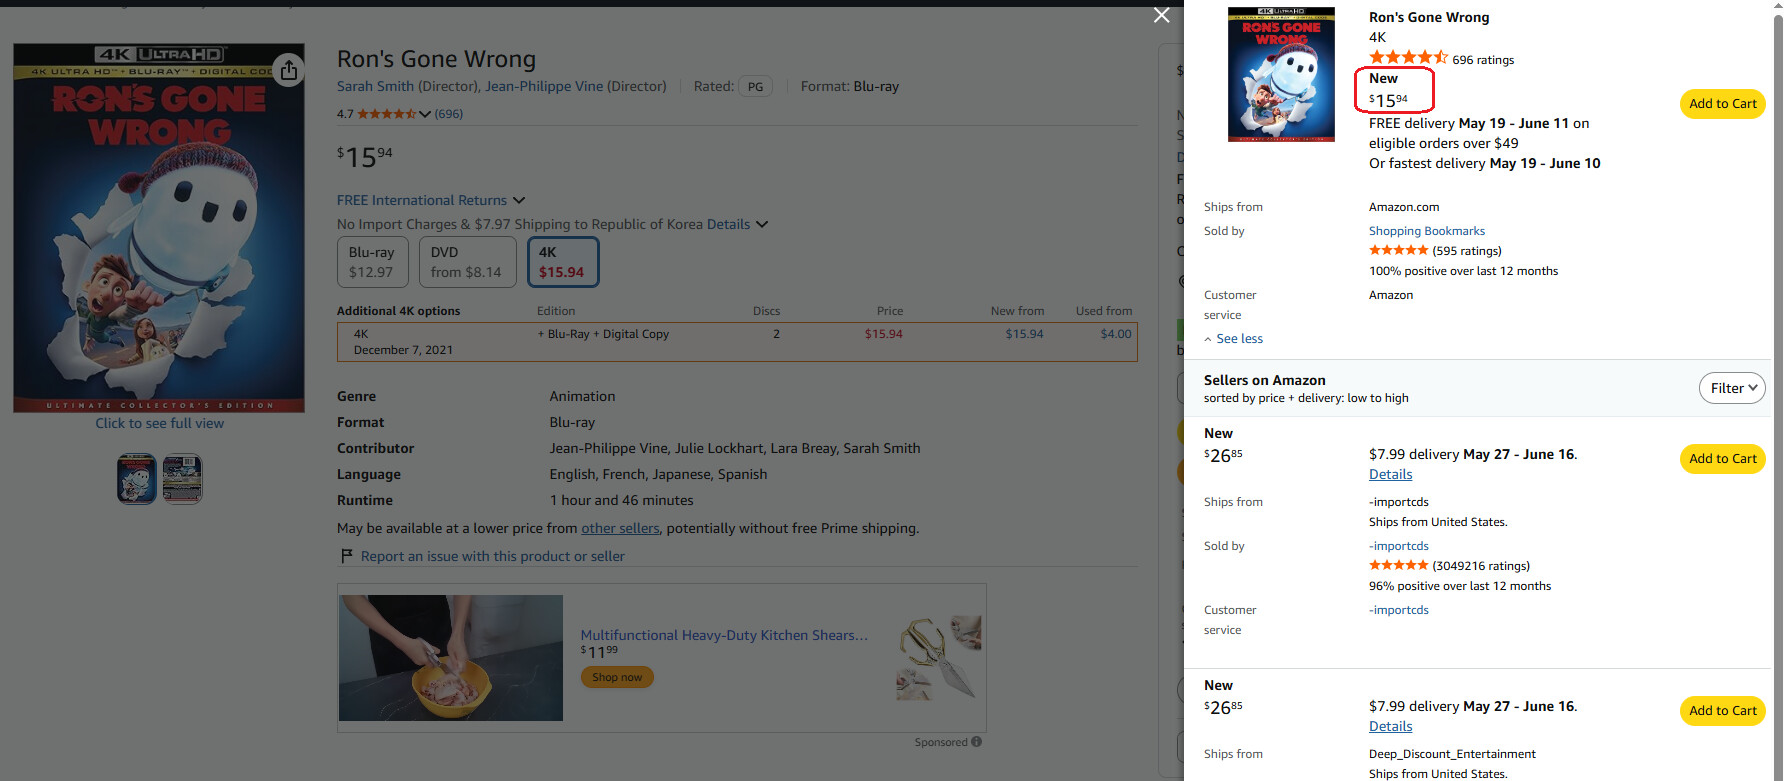Click the New from $15.94 price in the table
This screenshot has height=781, width=1785.
pyautogui.click(x=1024, y=334)
